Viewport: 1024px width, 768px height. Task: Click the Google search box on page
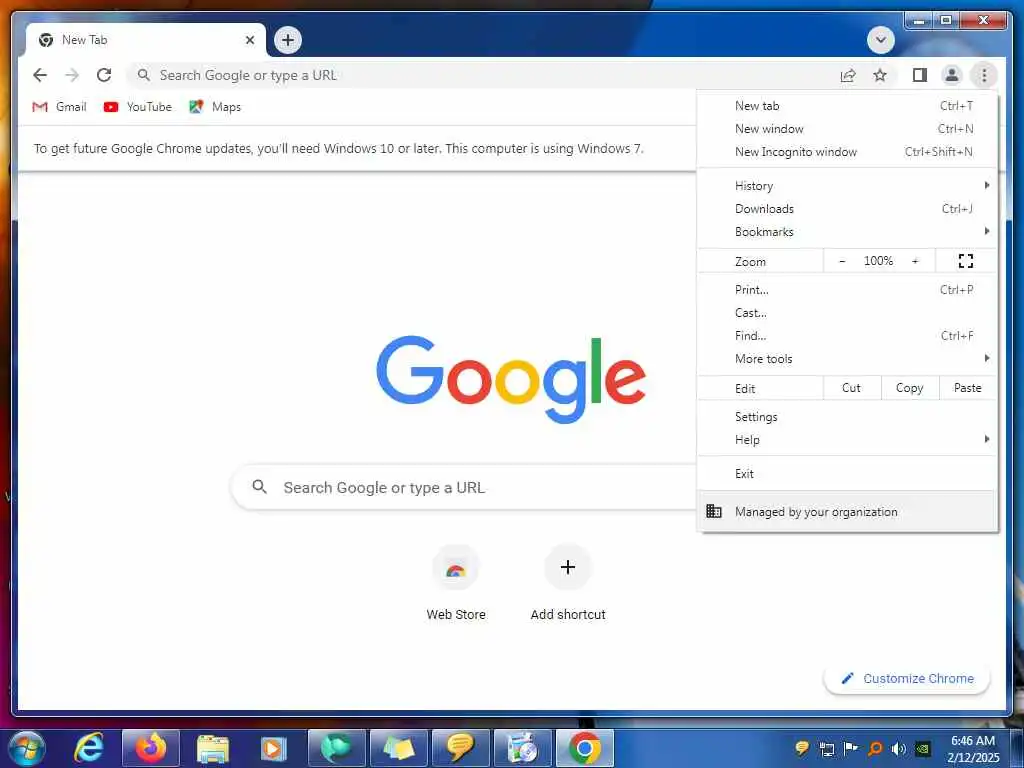[x=464, y=487]
